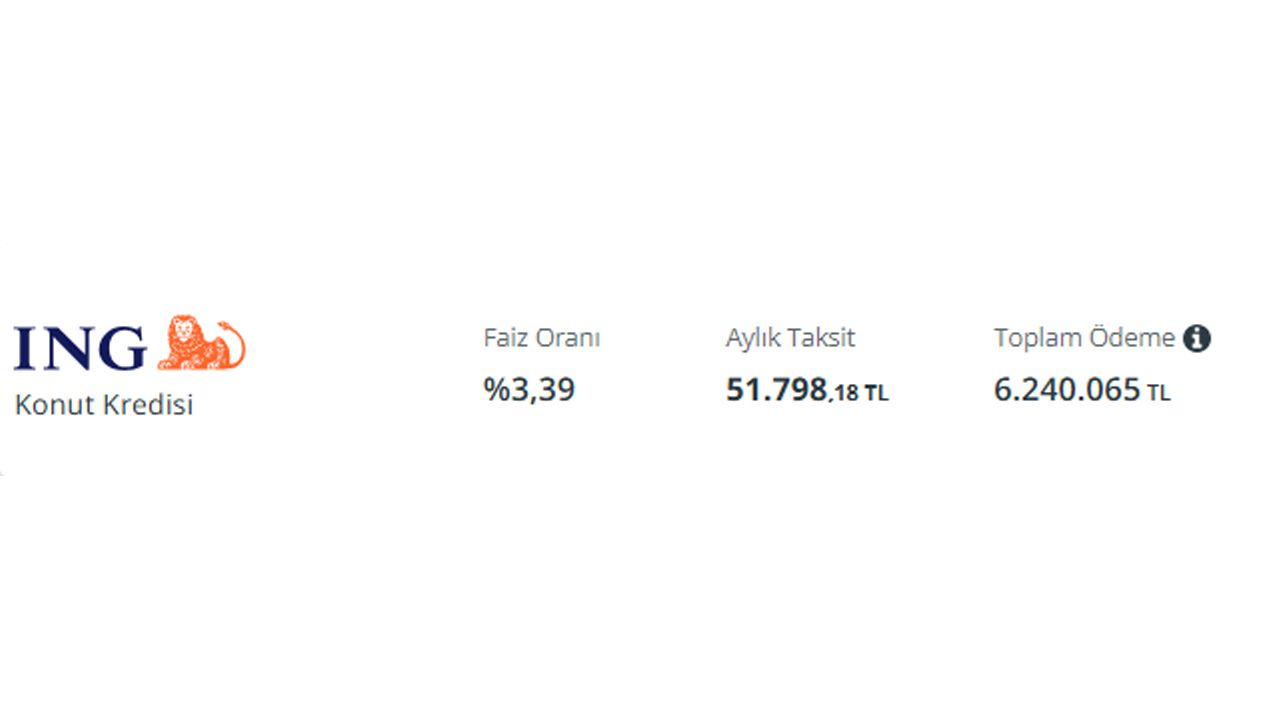1280x720 pixels.
Task: Click the ,18 kuruş fraction
Action: pos(844,393)
